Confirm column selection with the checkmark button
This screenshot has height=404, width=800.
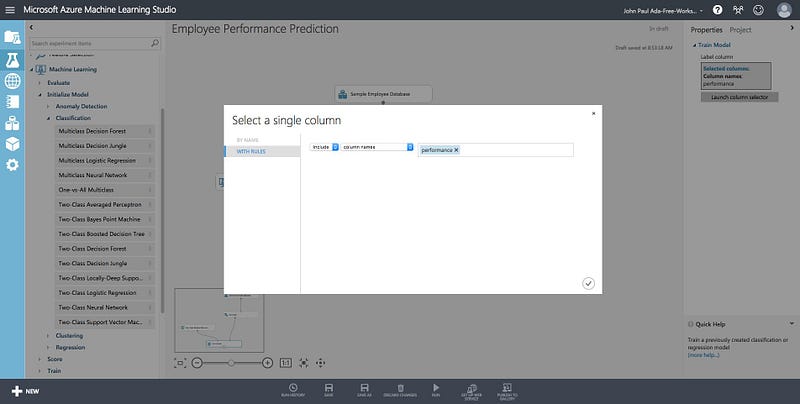[x=588, y=283]
